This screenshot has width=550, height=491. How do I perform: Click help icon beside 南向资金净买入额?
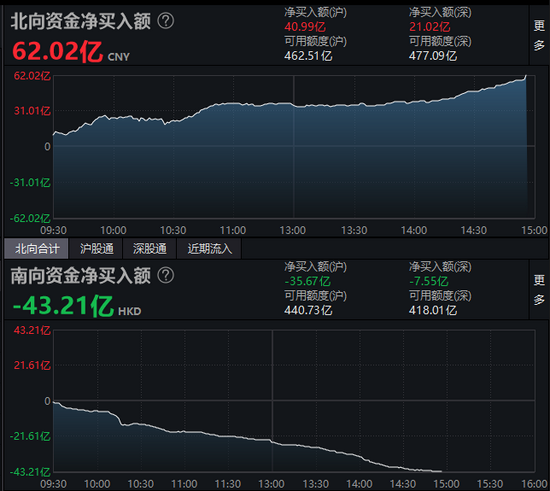(x=166, y=275)
